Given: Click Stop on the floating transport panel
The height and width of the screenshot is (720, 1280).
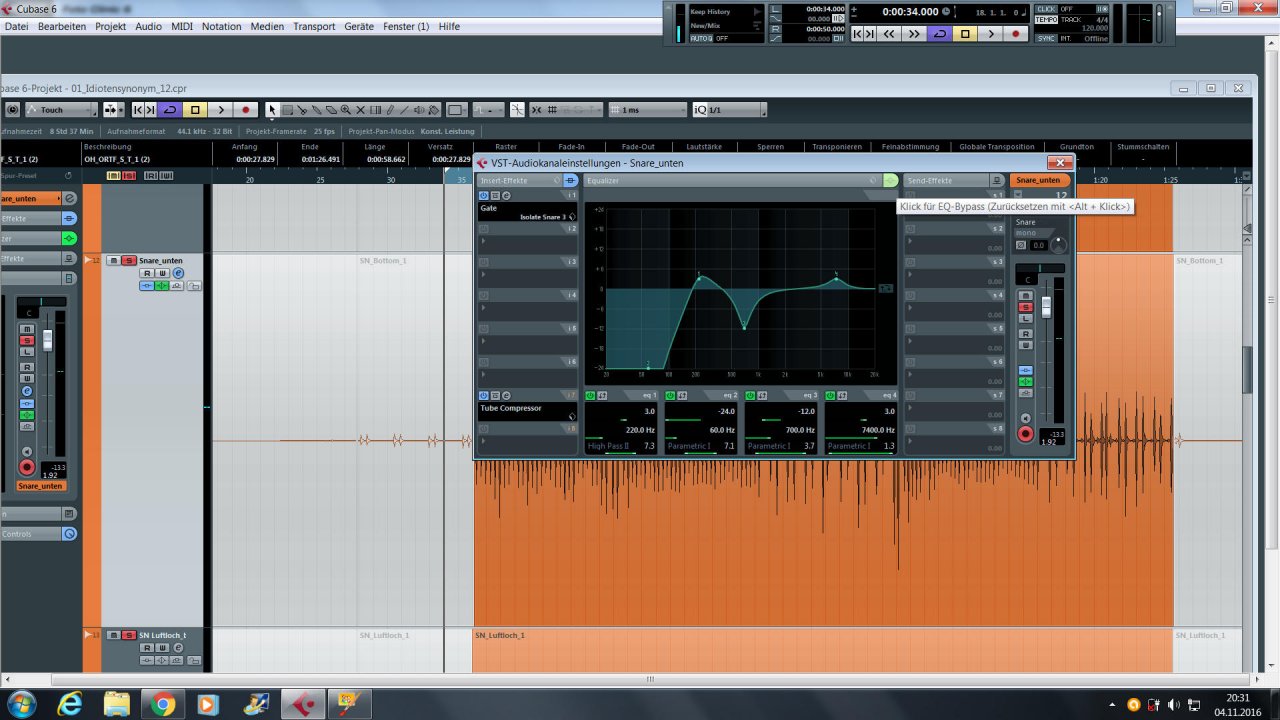Looking at the screenshot, I should tap(965, 33).
